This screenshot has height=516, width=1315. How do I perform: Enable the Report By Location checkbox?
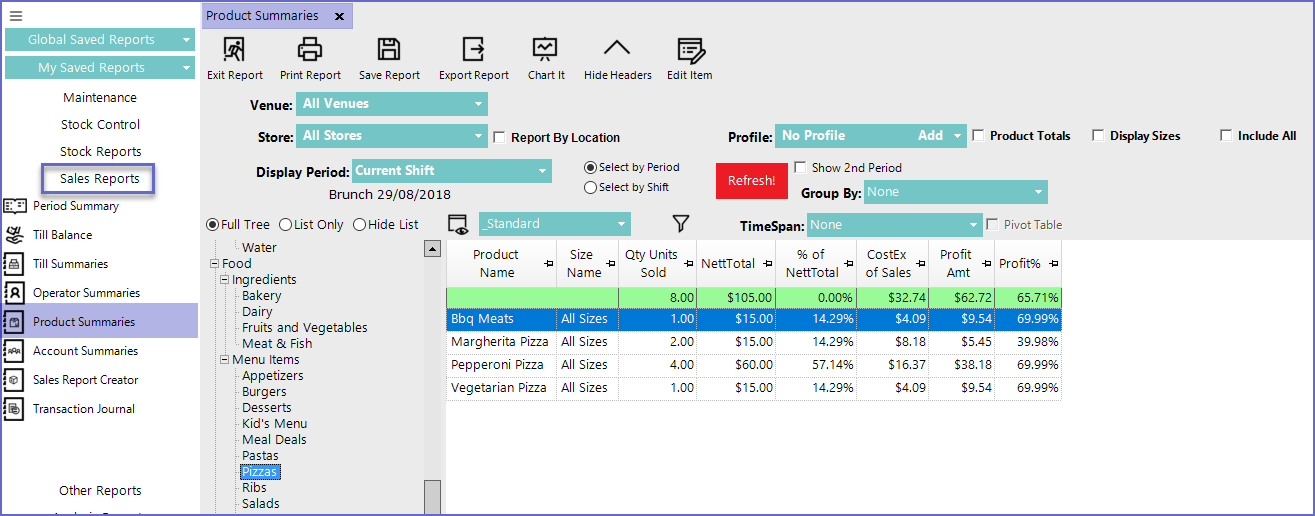click(499, 137)
